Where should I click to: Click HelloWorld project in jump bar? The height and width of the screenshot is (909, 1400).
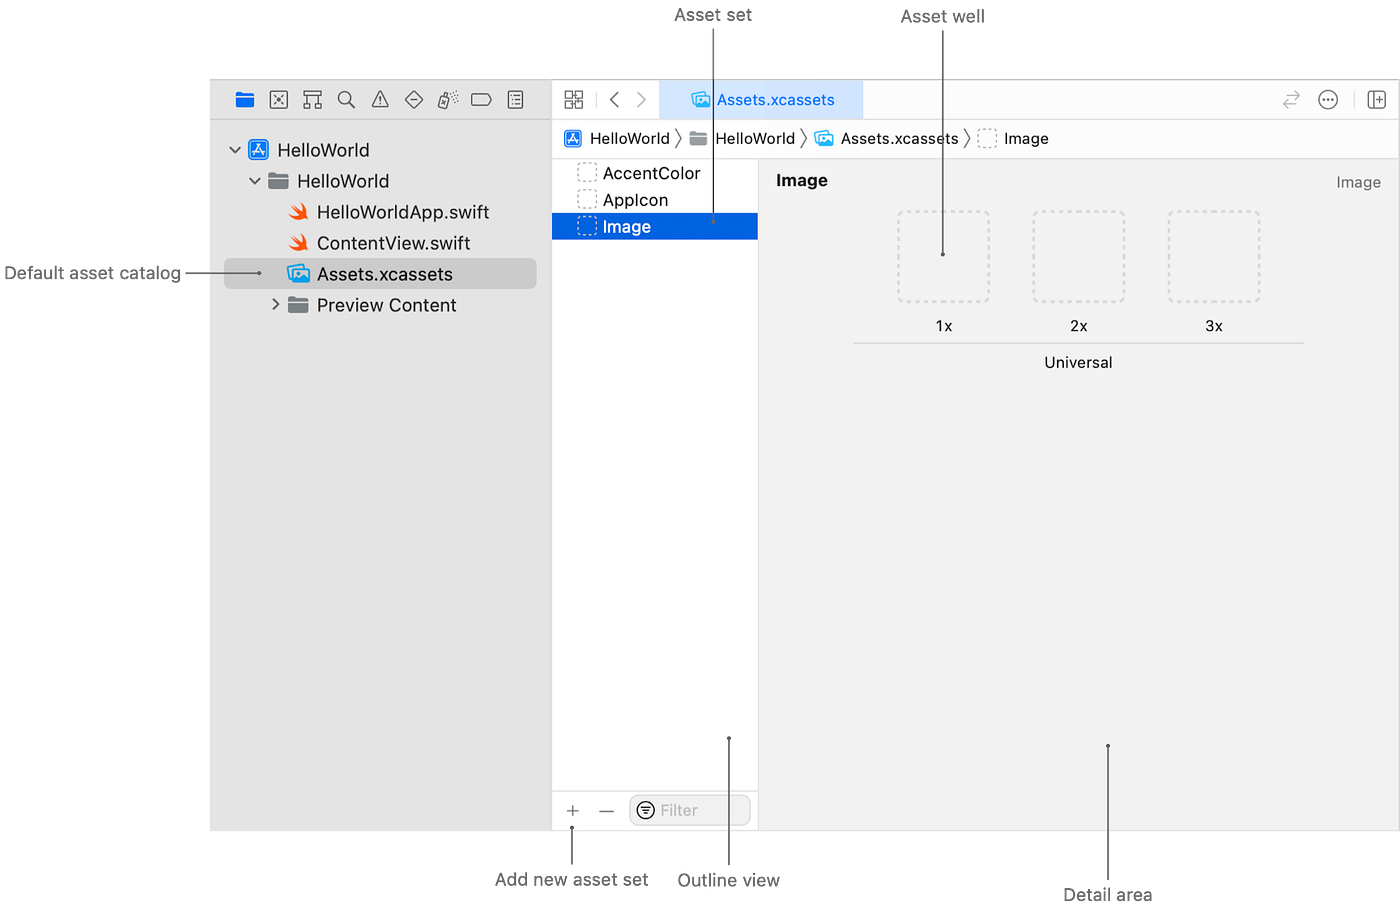point(617,139)
